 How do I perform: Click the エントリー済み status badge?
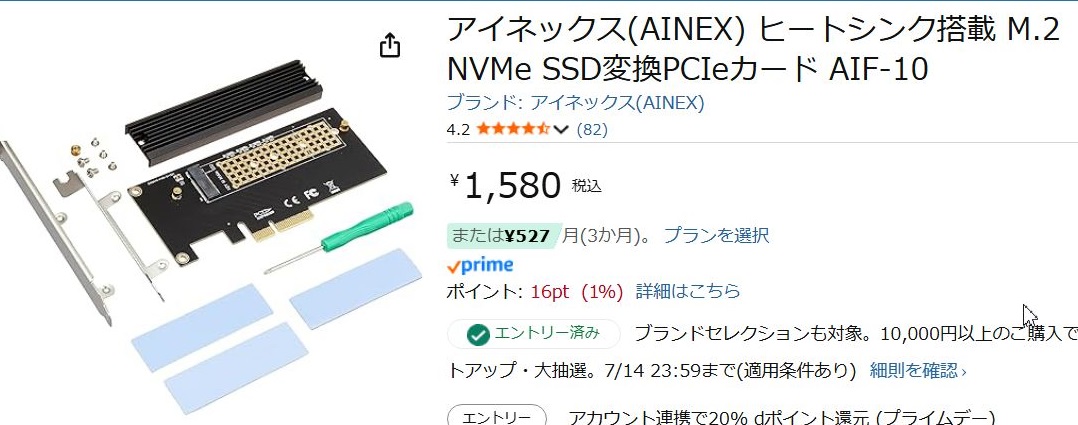click(x=534, y=334)
